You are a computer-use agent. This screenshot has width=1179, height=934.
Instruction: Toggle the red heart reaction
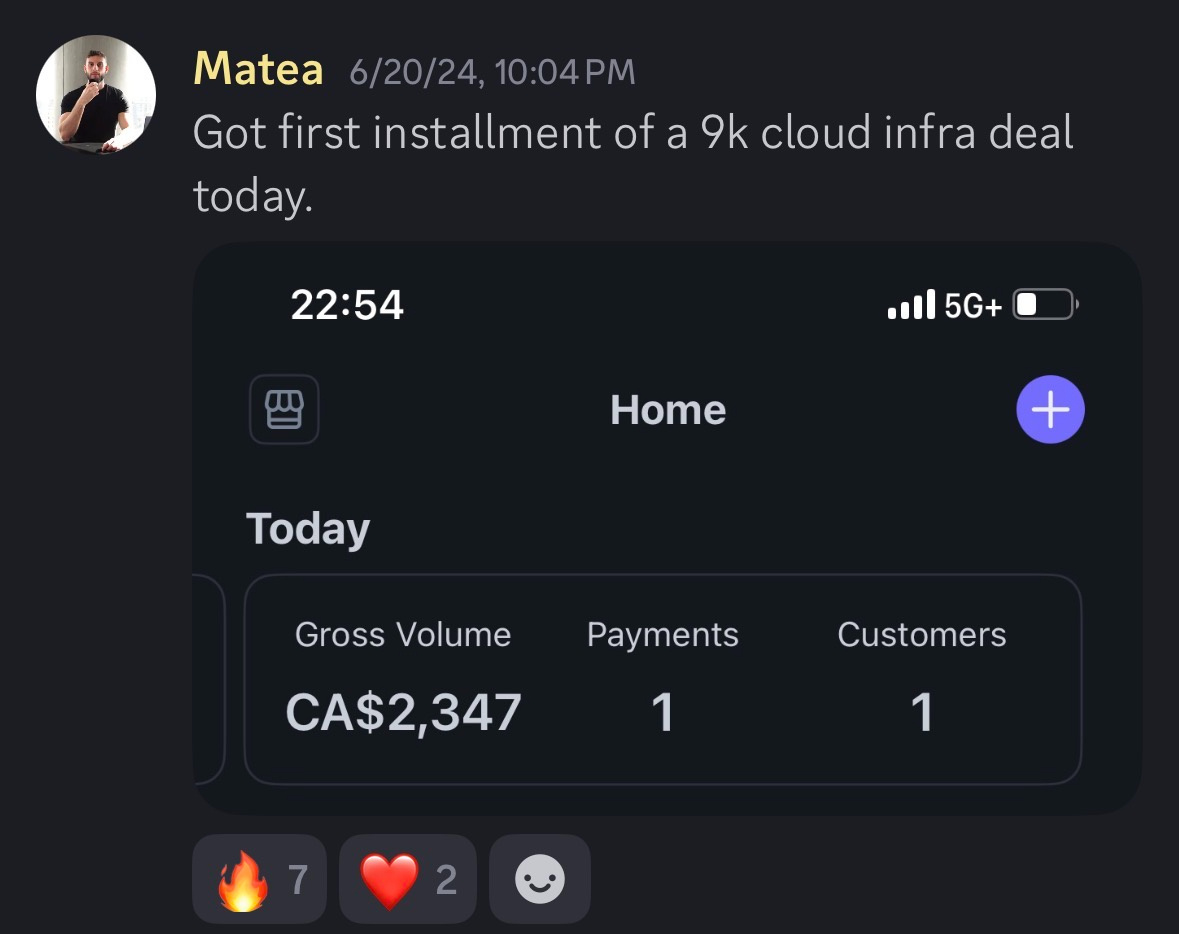(407, 879)
